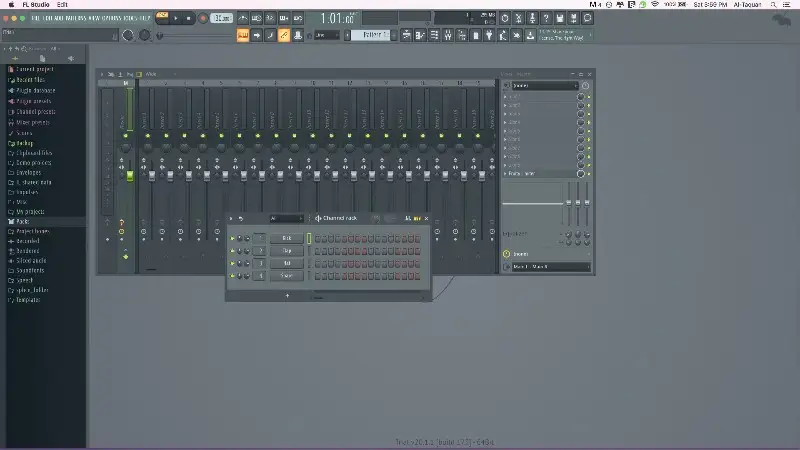
Task: Click the Snare channel button
Action: tap(287, 275)
